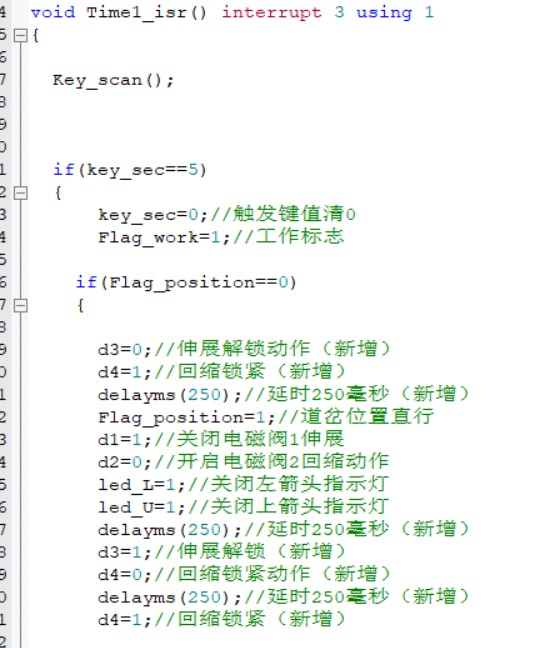Click the 'd2=0;' statement

pos(125,462)
